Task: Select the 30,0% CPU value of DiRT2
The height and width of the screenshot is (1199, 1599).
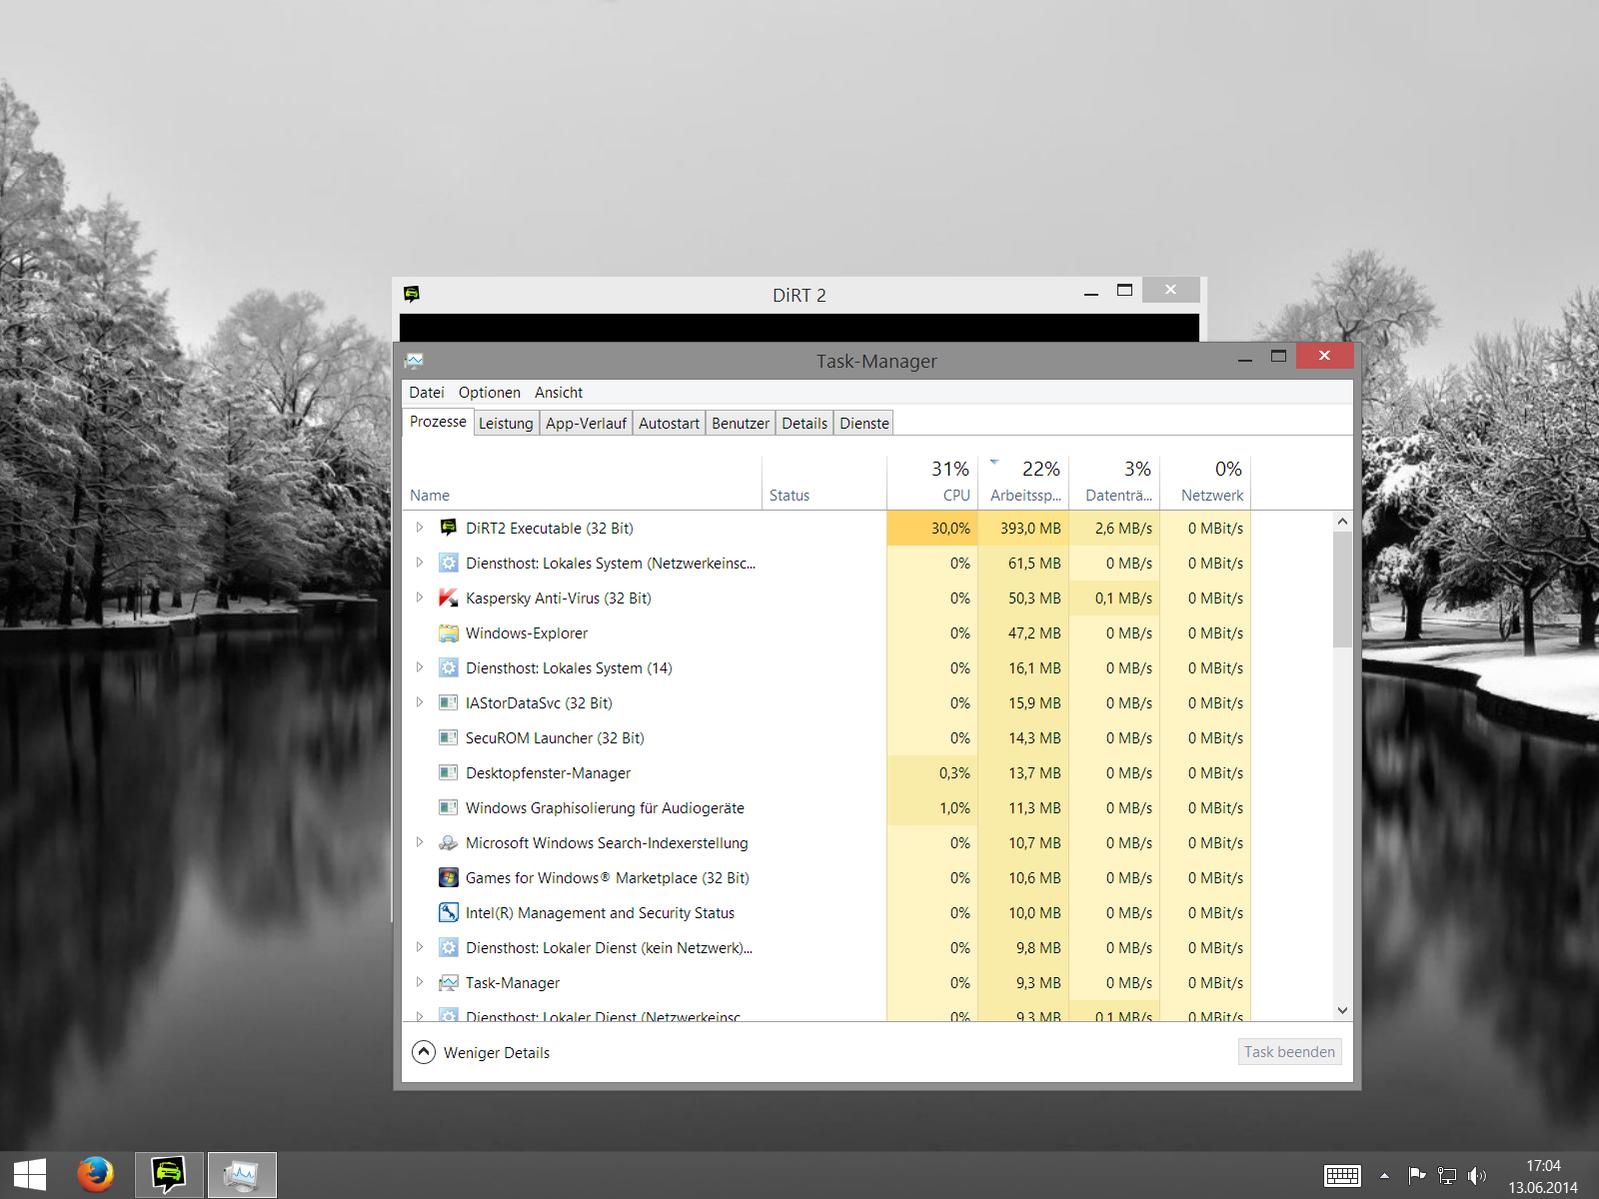Action: coord(932,528)
